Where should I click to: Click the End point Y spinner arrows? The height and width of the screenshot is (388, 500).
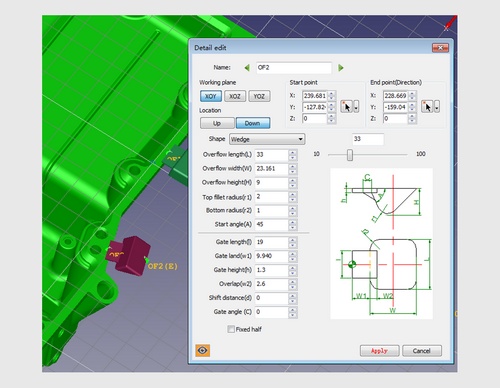412,107
